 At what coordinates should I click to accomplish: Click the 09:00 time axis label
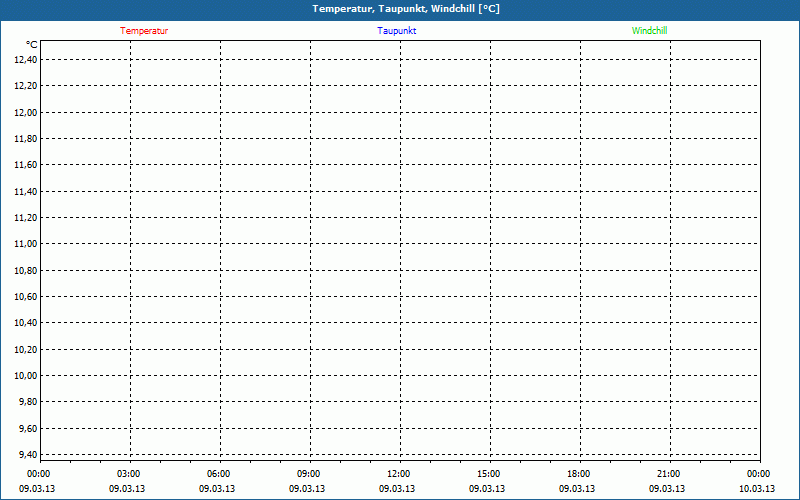click(308, 474)
